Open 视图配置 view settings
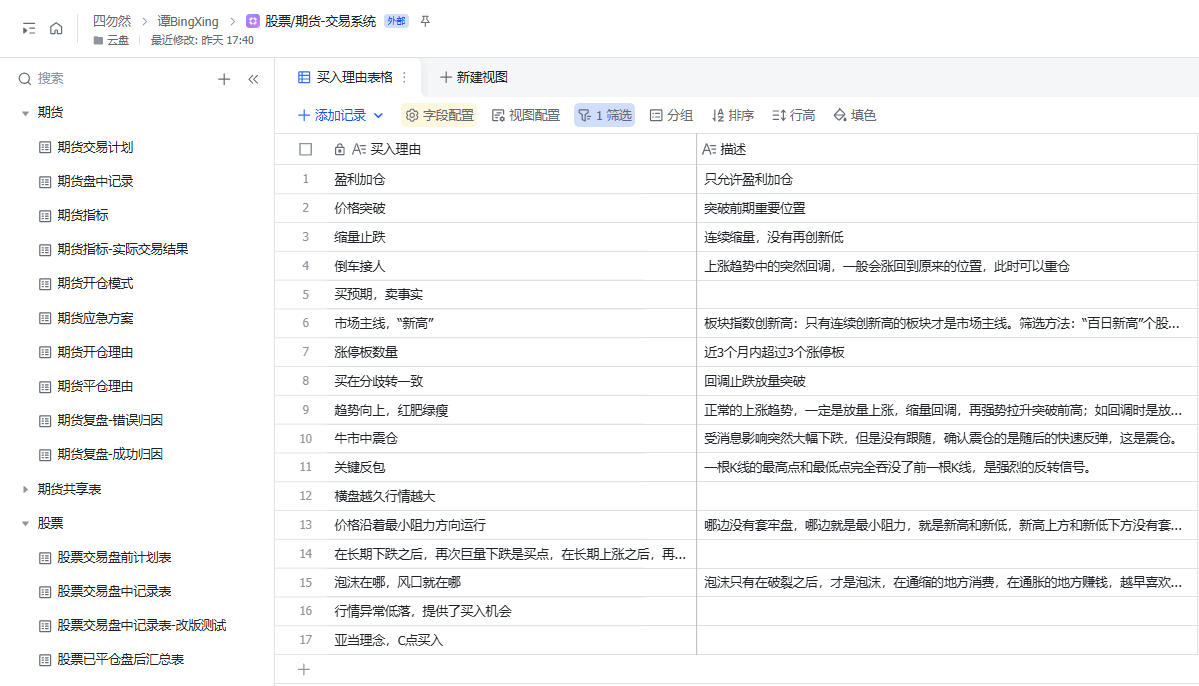The width and height of the screenshot is (1199, 686). click(525, 115)
